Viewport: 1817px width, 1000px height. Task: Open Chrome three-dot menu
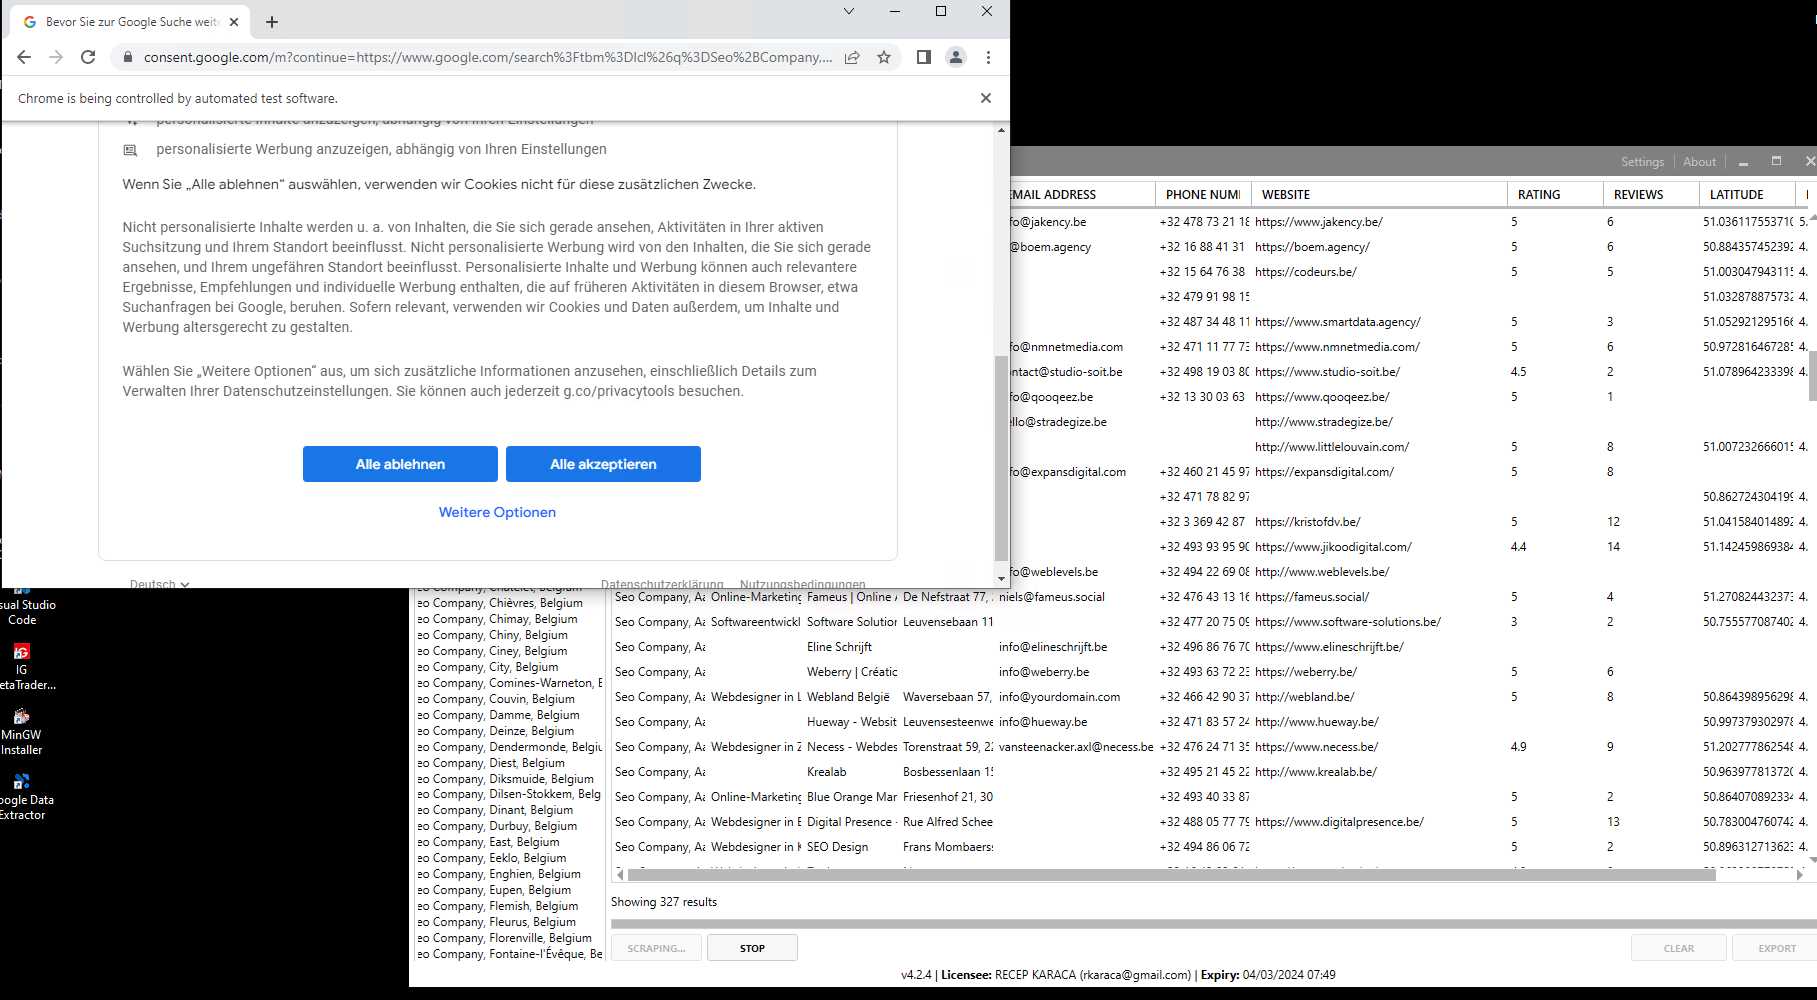(x=988, y=57)
